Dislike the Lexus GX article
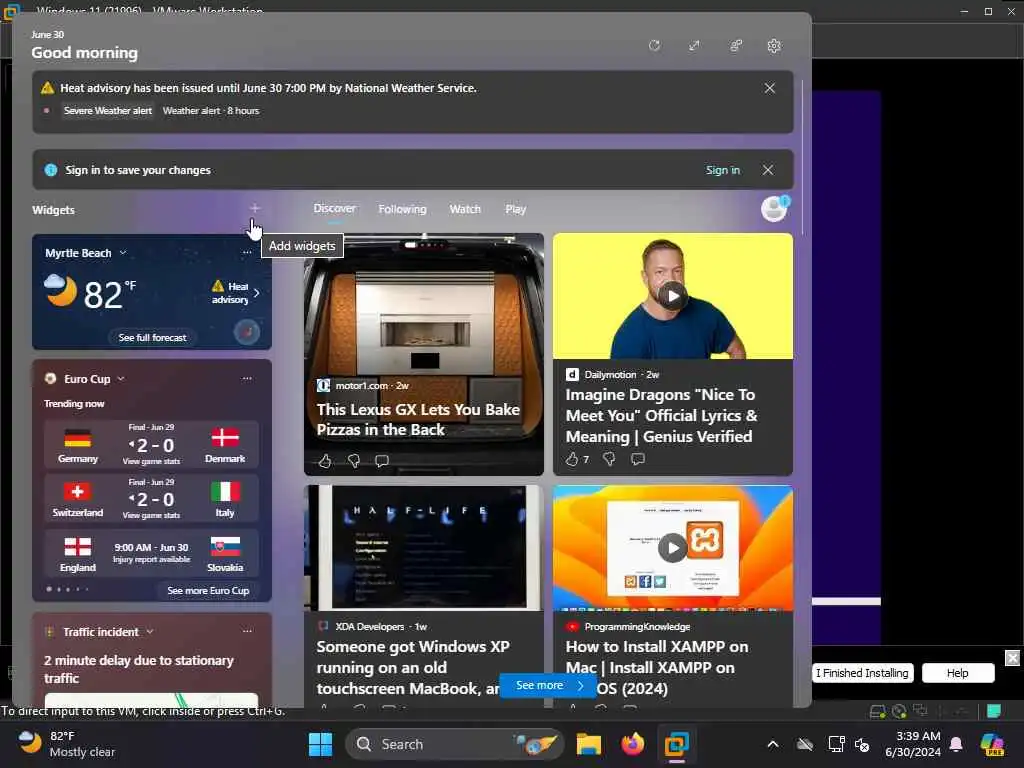This screenshot has width=1024, height=768. coord(354,461)
